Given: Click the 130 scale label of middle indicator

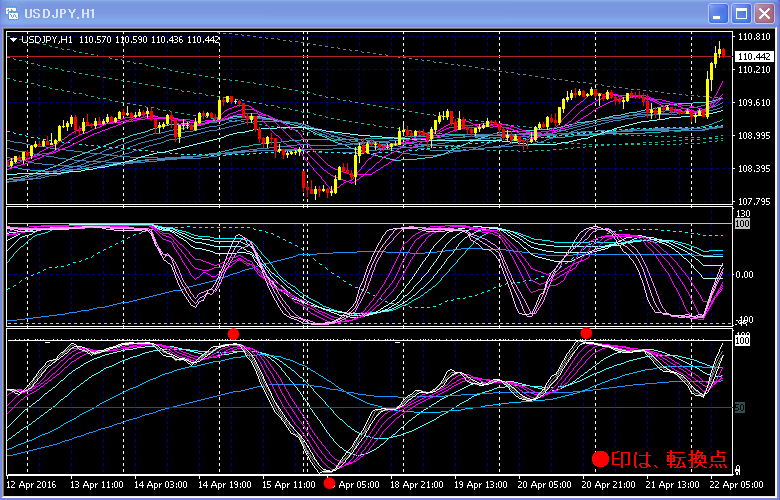Looking at the screenshot, I should (743, 213).
